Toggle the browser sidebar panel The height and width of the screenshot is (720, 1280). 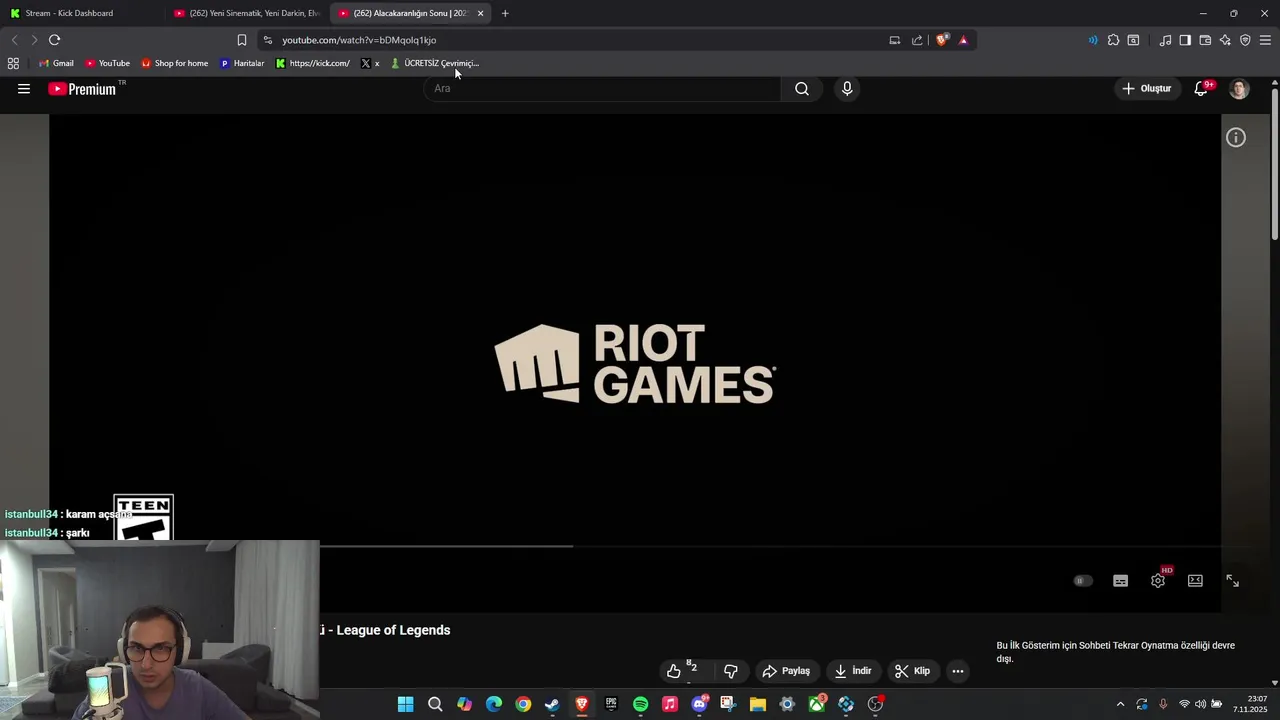(1185, 40)
